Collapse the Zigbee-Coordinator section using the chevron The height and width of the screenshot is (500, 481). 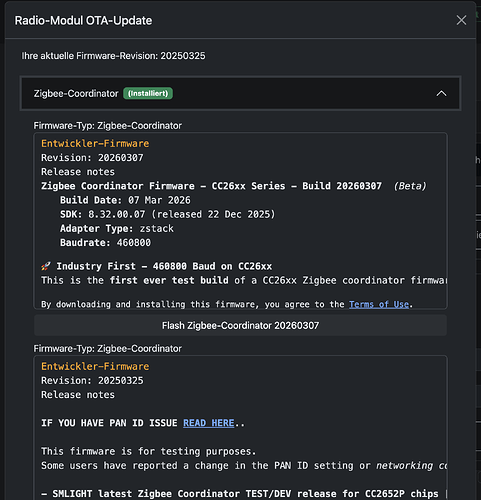[x=441, y=94]
